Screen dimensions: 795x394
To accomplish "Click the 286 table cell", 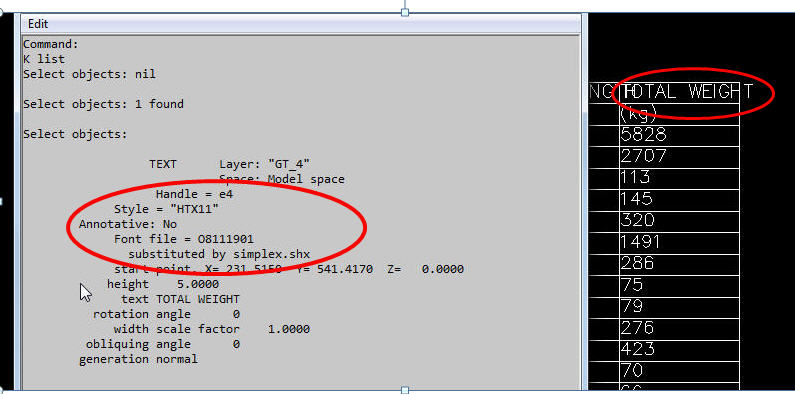I will tap(637, 263).
